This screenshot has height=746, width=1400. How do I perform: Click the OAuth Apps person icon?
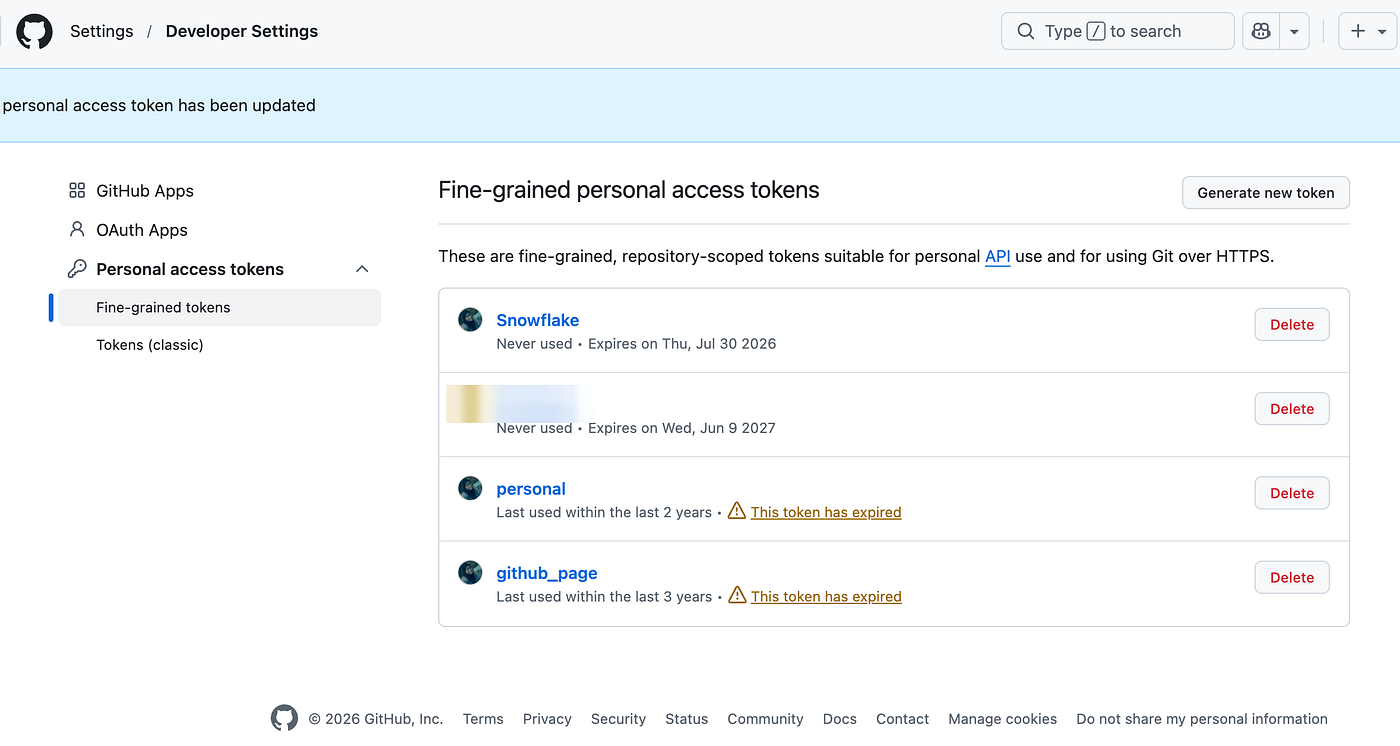[77, 229]
